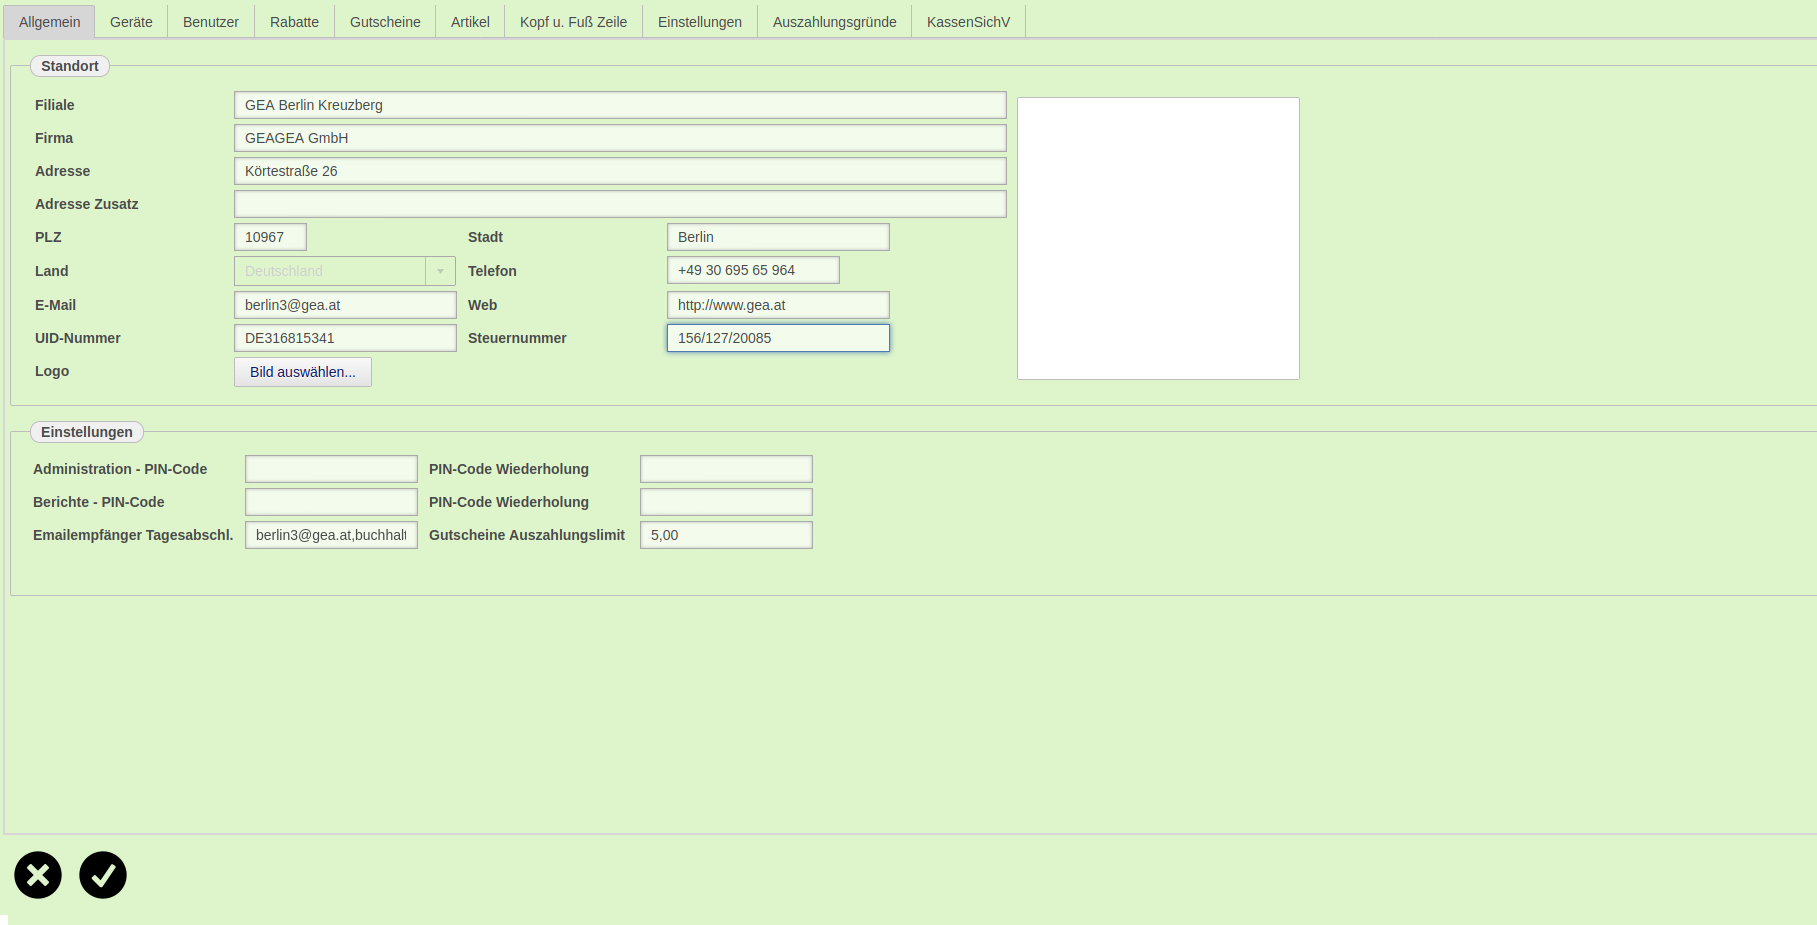
Task: Select the Gutscheine tab
Action: coord(385,22)
